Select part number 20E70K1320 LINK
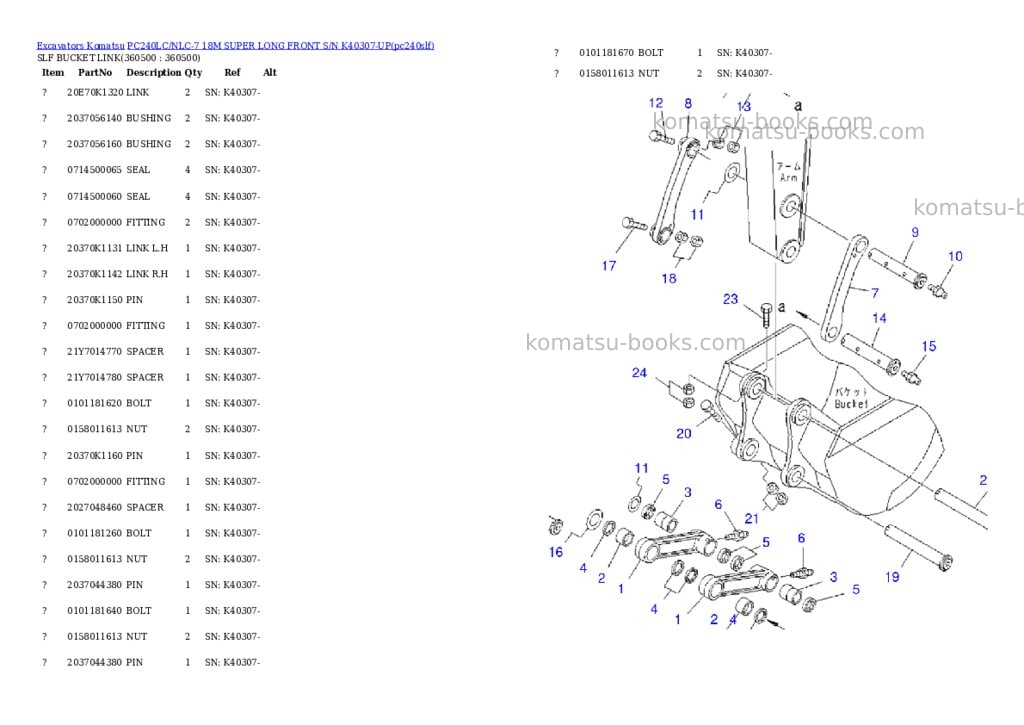The image size is (1024, 725). (108, 93)
